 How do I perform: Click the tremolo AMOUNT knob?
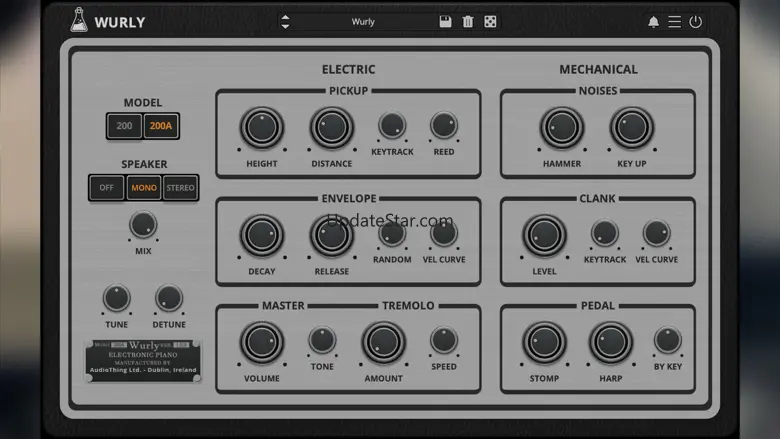coord(384,343)
